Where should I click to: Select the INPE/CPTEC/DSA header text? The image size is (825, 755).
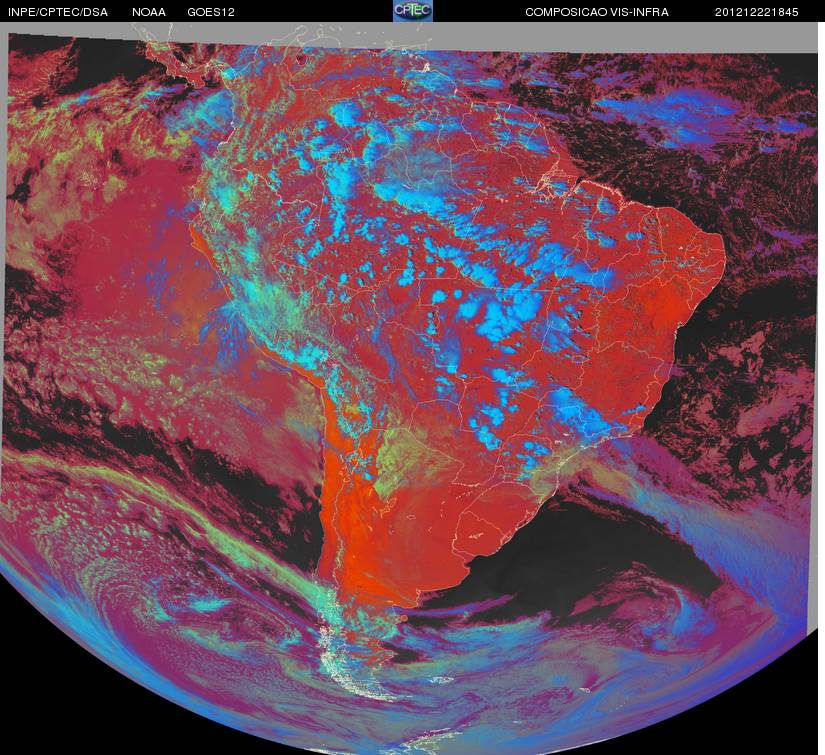(58, 12)
